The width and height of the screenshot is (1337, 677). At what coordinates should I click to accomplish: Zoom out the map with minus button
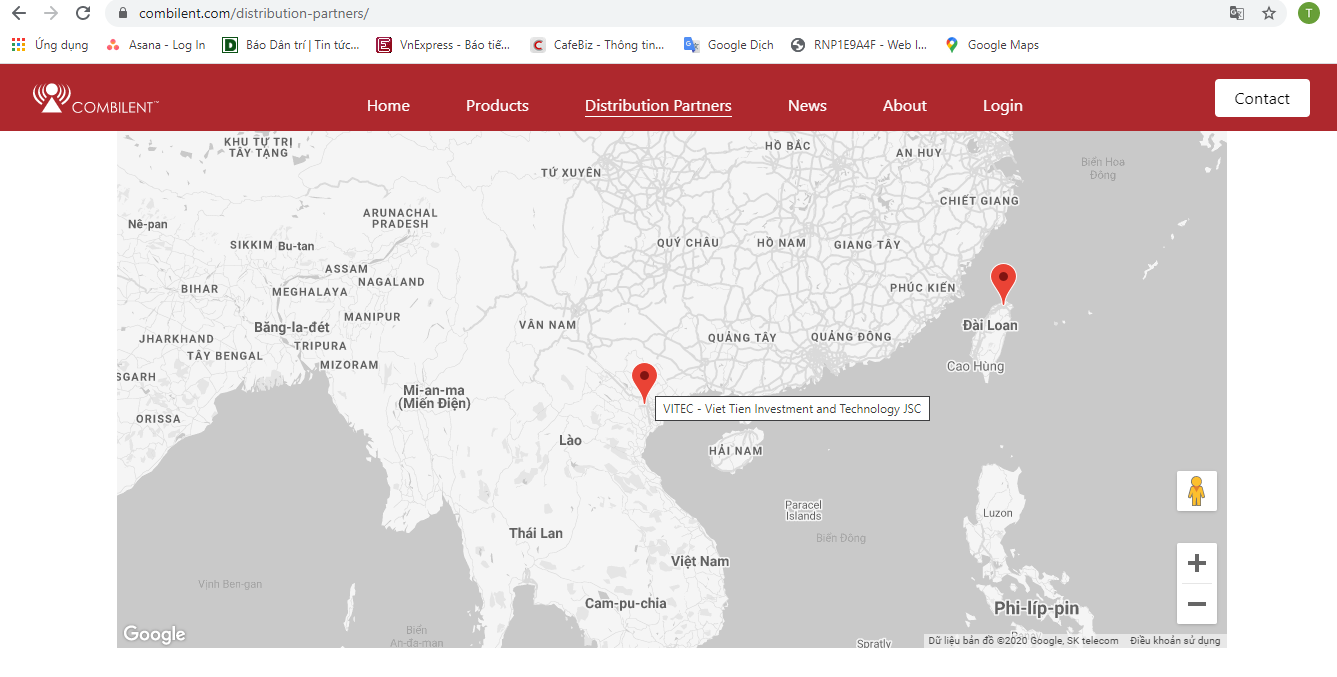pyautogui.click(x=1196, y=604)
